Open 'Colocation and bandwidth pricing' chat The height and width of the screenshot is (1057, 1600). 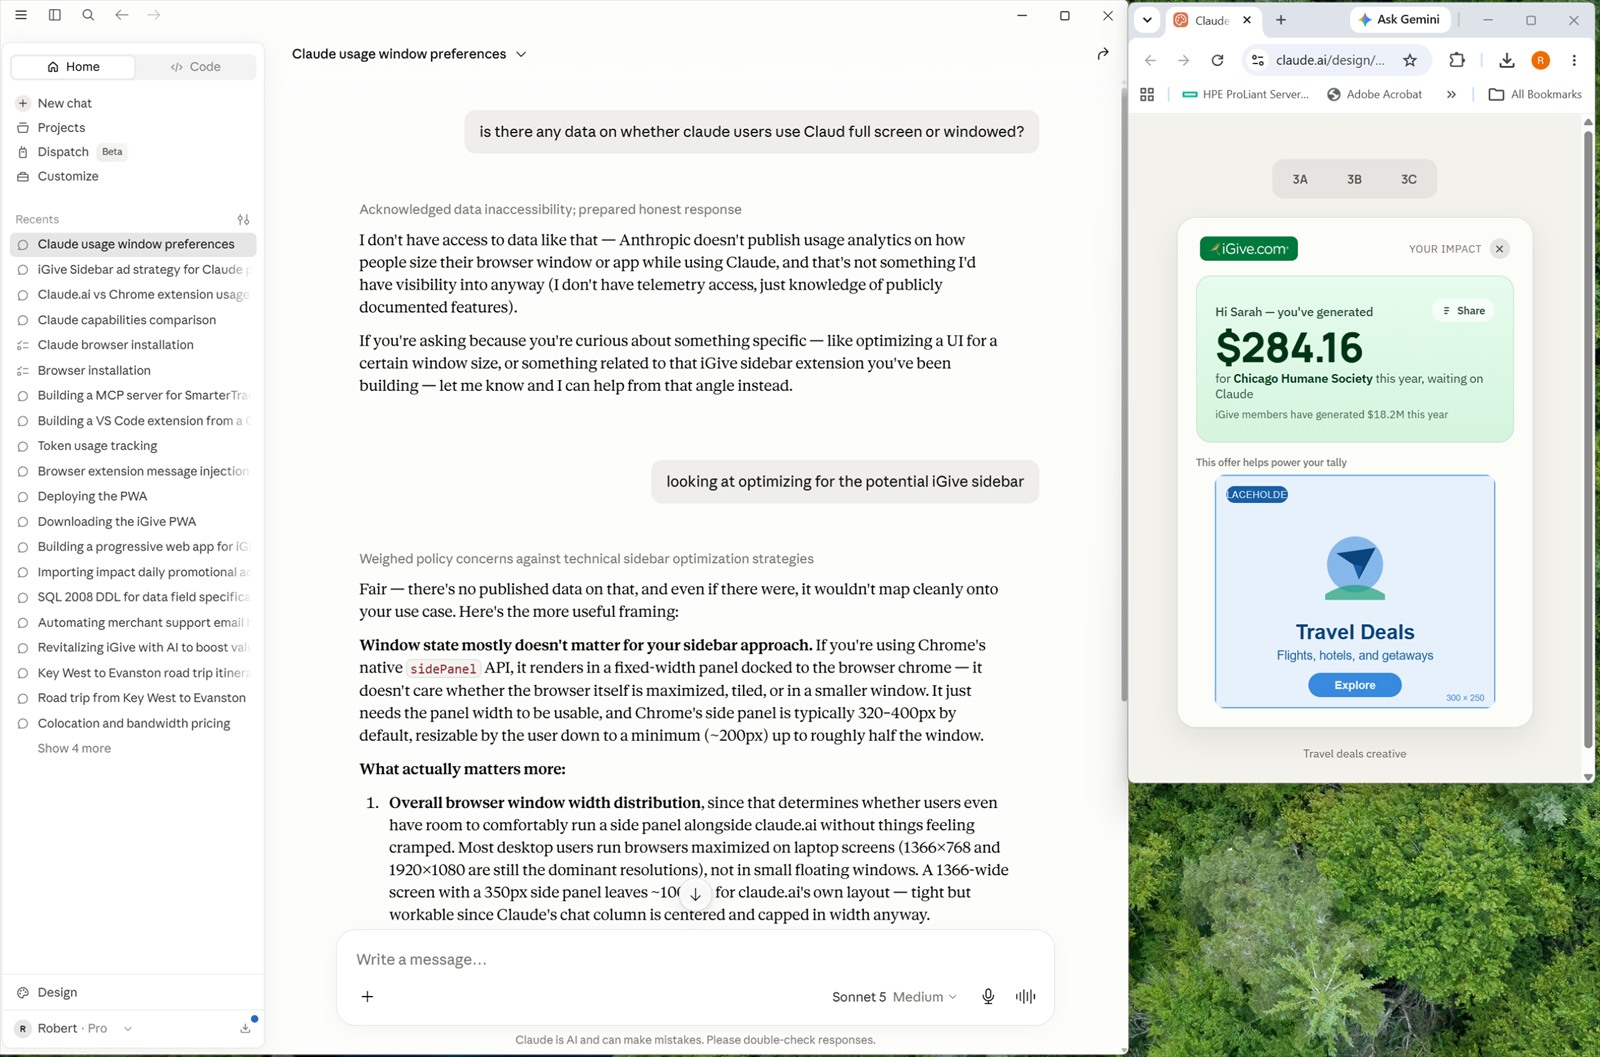click(x=133, y=723)
